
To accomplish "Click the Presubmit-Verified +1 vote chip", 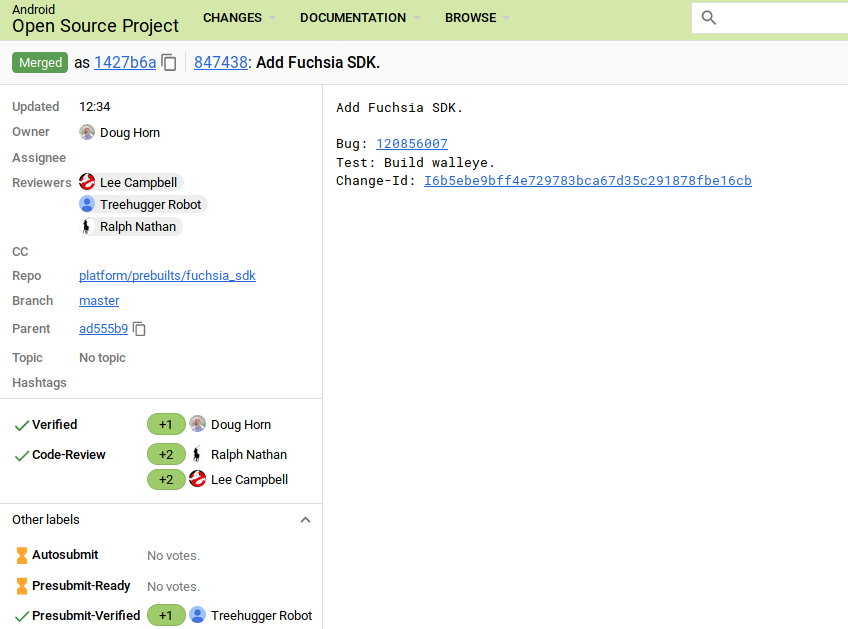I will click(166, 615).
